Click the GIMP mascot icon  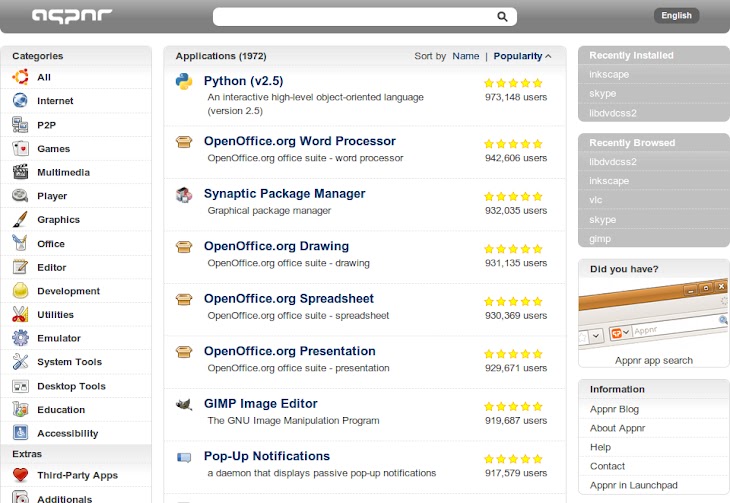click(x=184, y=404)
